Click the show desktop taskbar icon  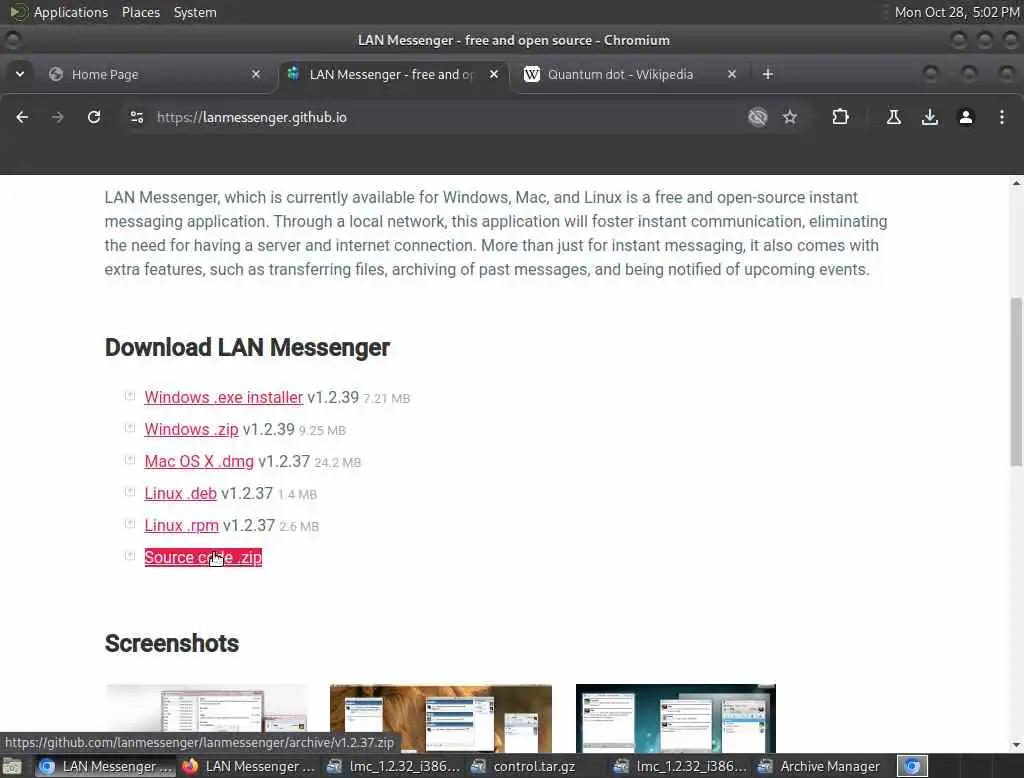pos(12,766)
